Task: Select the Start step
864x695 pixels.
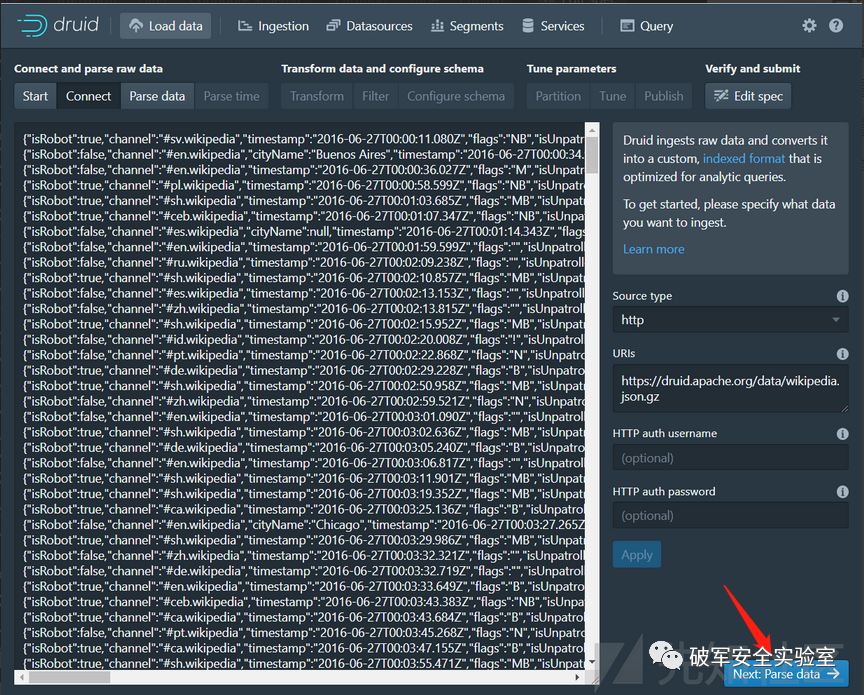Action: pos(35,96)
